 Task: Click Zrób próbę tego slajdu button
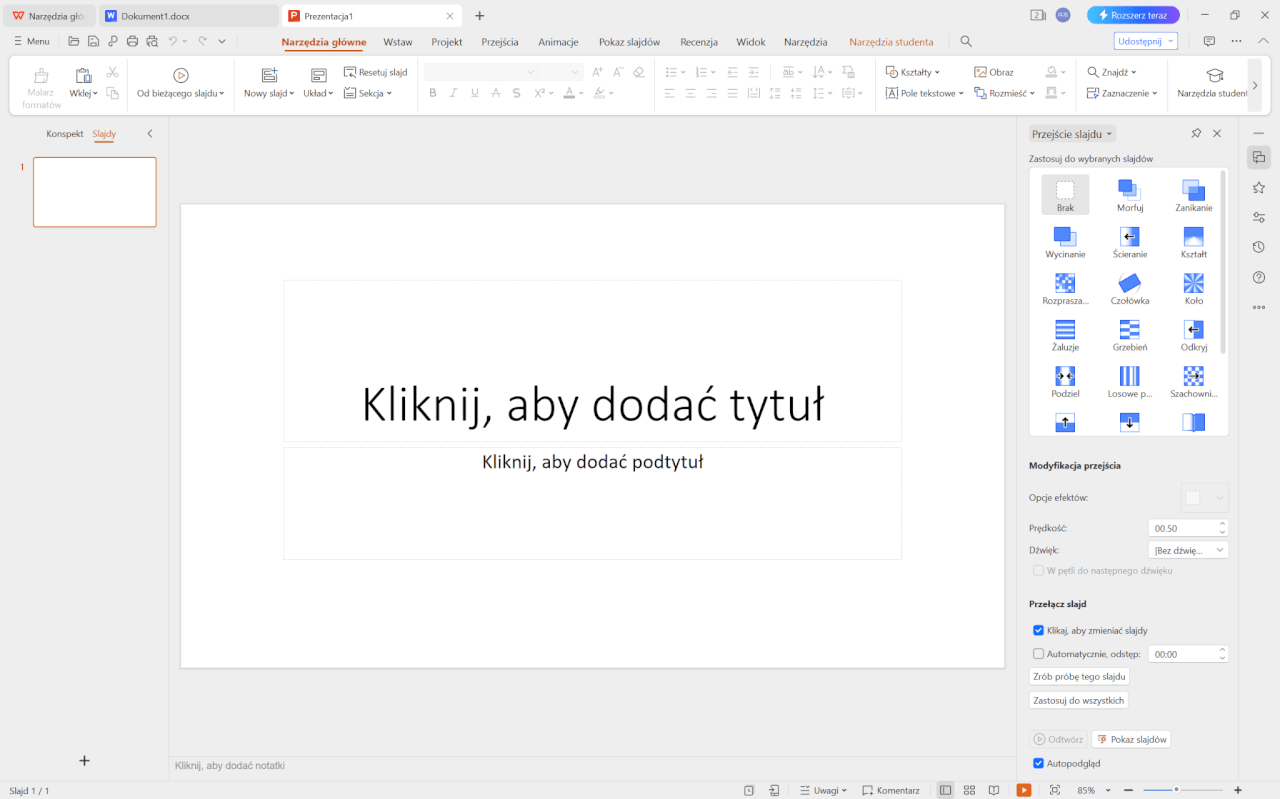pos(1079,677)
